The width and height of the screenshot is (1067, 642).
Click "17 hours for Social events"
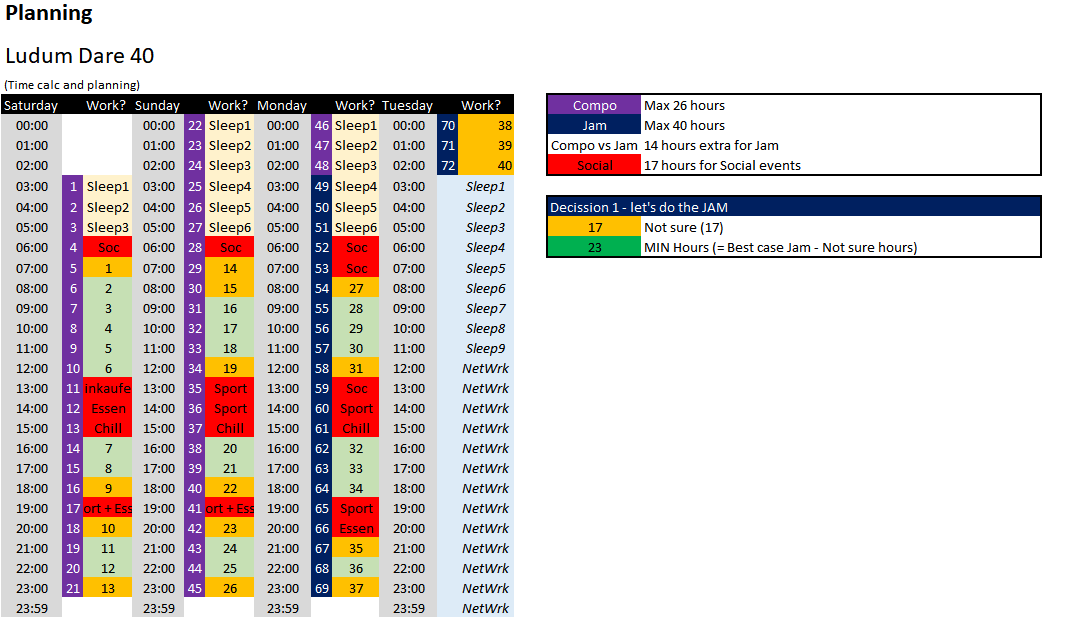[x=722, y=165]
